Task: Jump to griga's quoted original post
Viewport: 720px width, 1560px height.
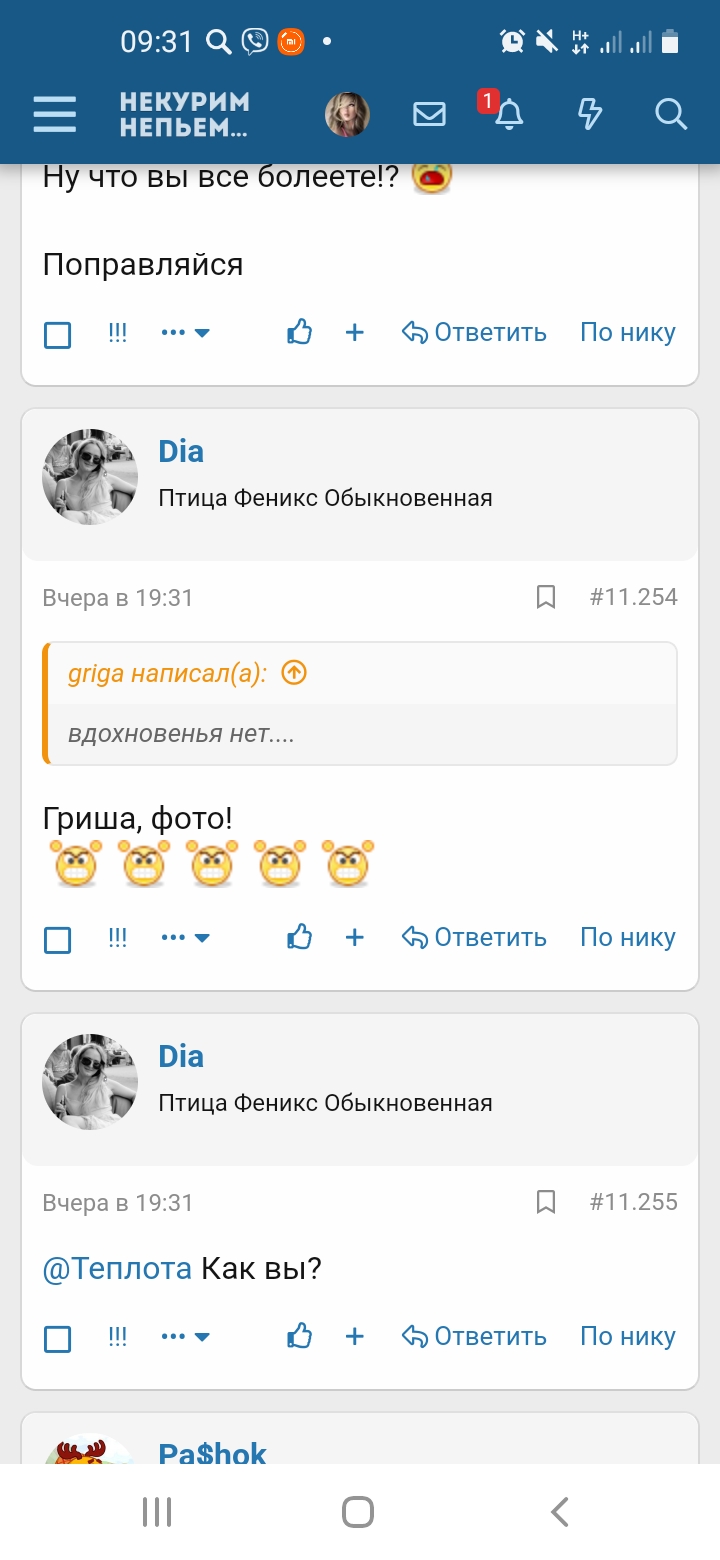Action: (x=293, y=673)
